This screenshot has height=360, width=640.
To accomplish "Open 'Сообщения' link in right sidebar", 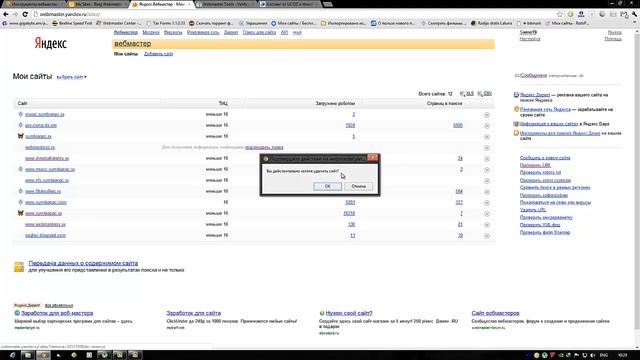I will click(x=533, y=76).
